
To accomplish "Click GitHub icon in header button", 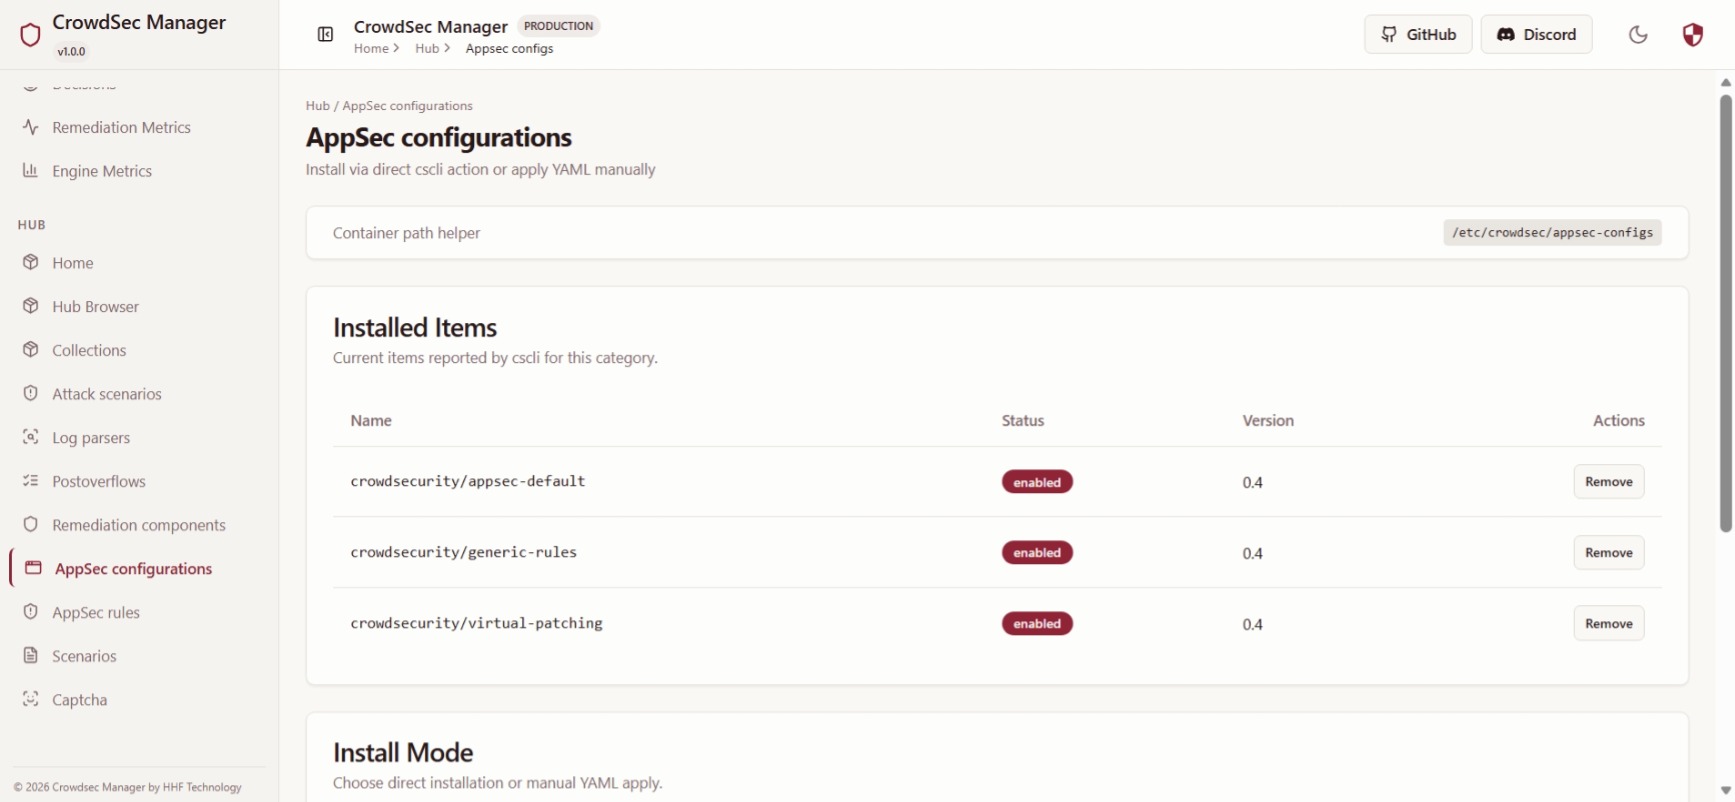I will [x=1389, y=34].
